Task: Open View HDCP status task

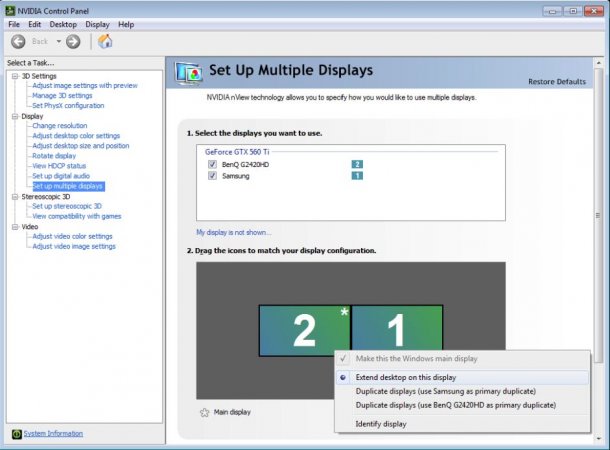Action: tap(59, 166)
